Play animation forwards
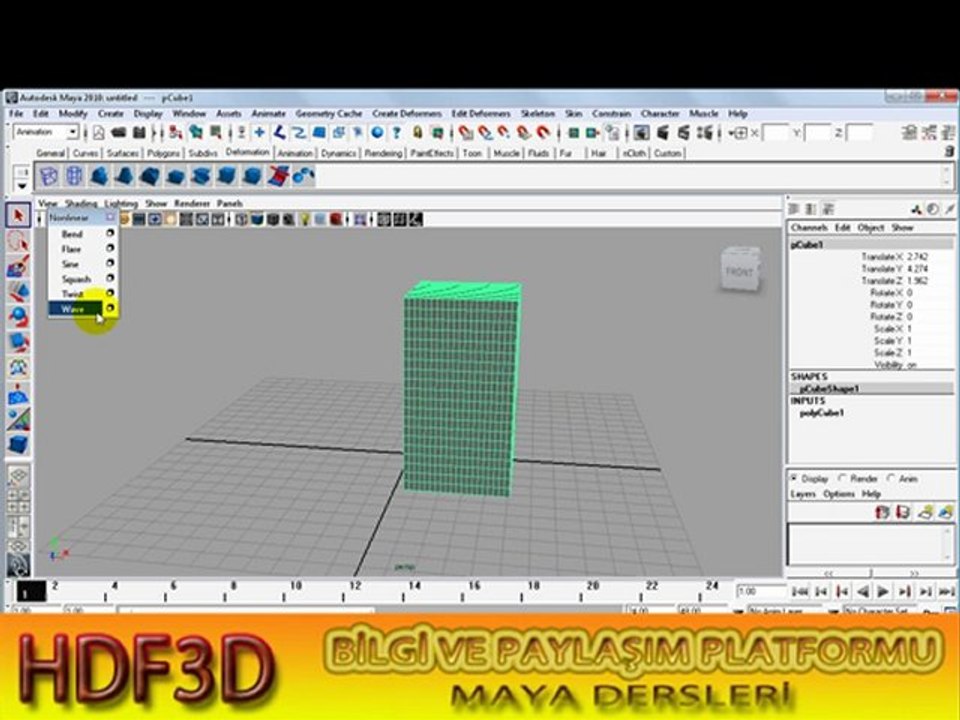960x720 pixels. click(883, 591)
